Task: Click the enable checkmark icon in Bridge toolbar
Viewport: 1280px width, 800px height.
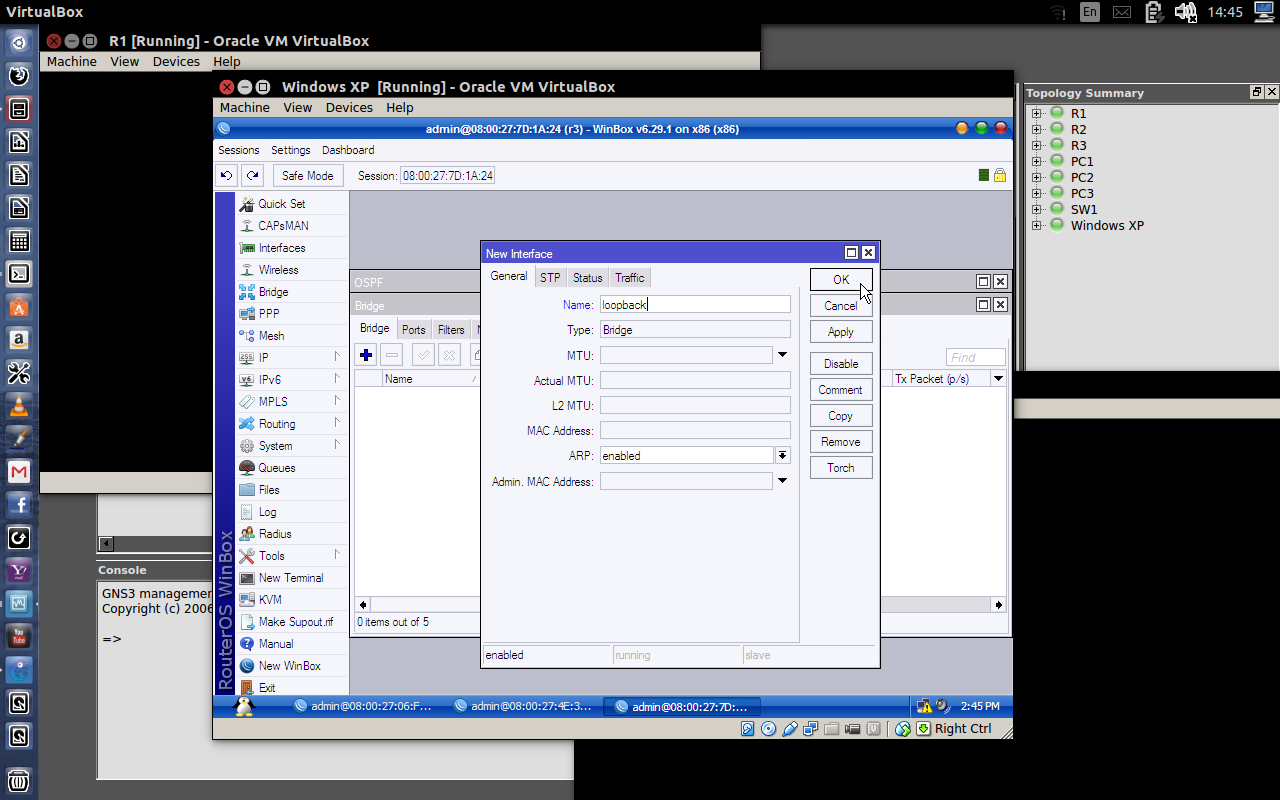Action: click(x=424, y=355)
